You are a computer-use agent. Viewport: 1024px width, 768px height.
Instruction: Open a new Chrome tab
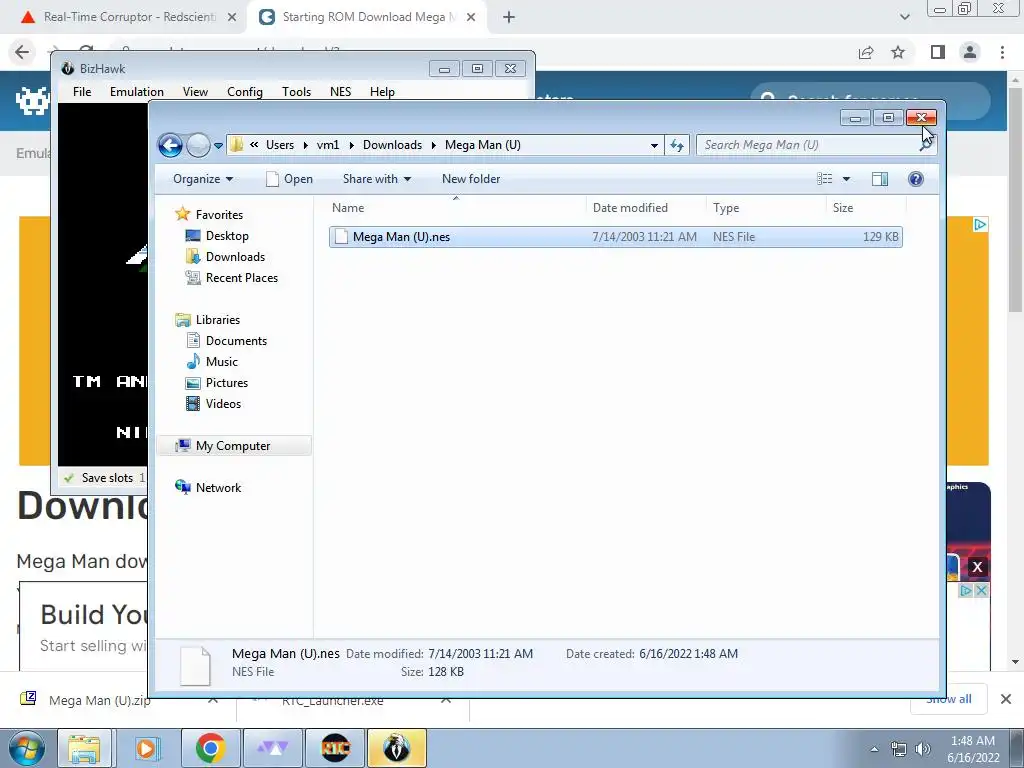(509, 18)
